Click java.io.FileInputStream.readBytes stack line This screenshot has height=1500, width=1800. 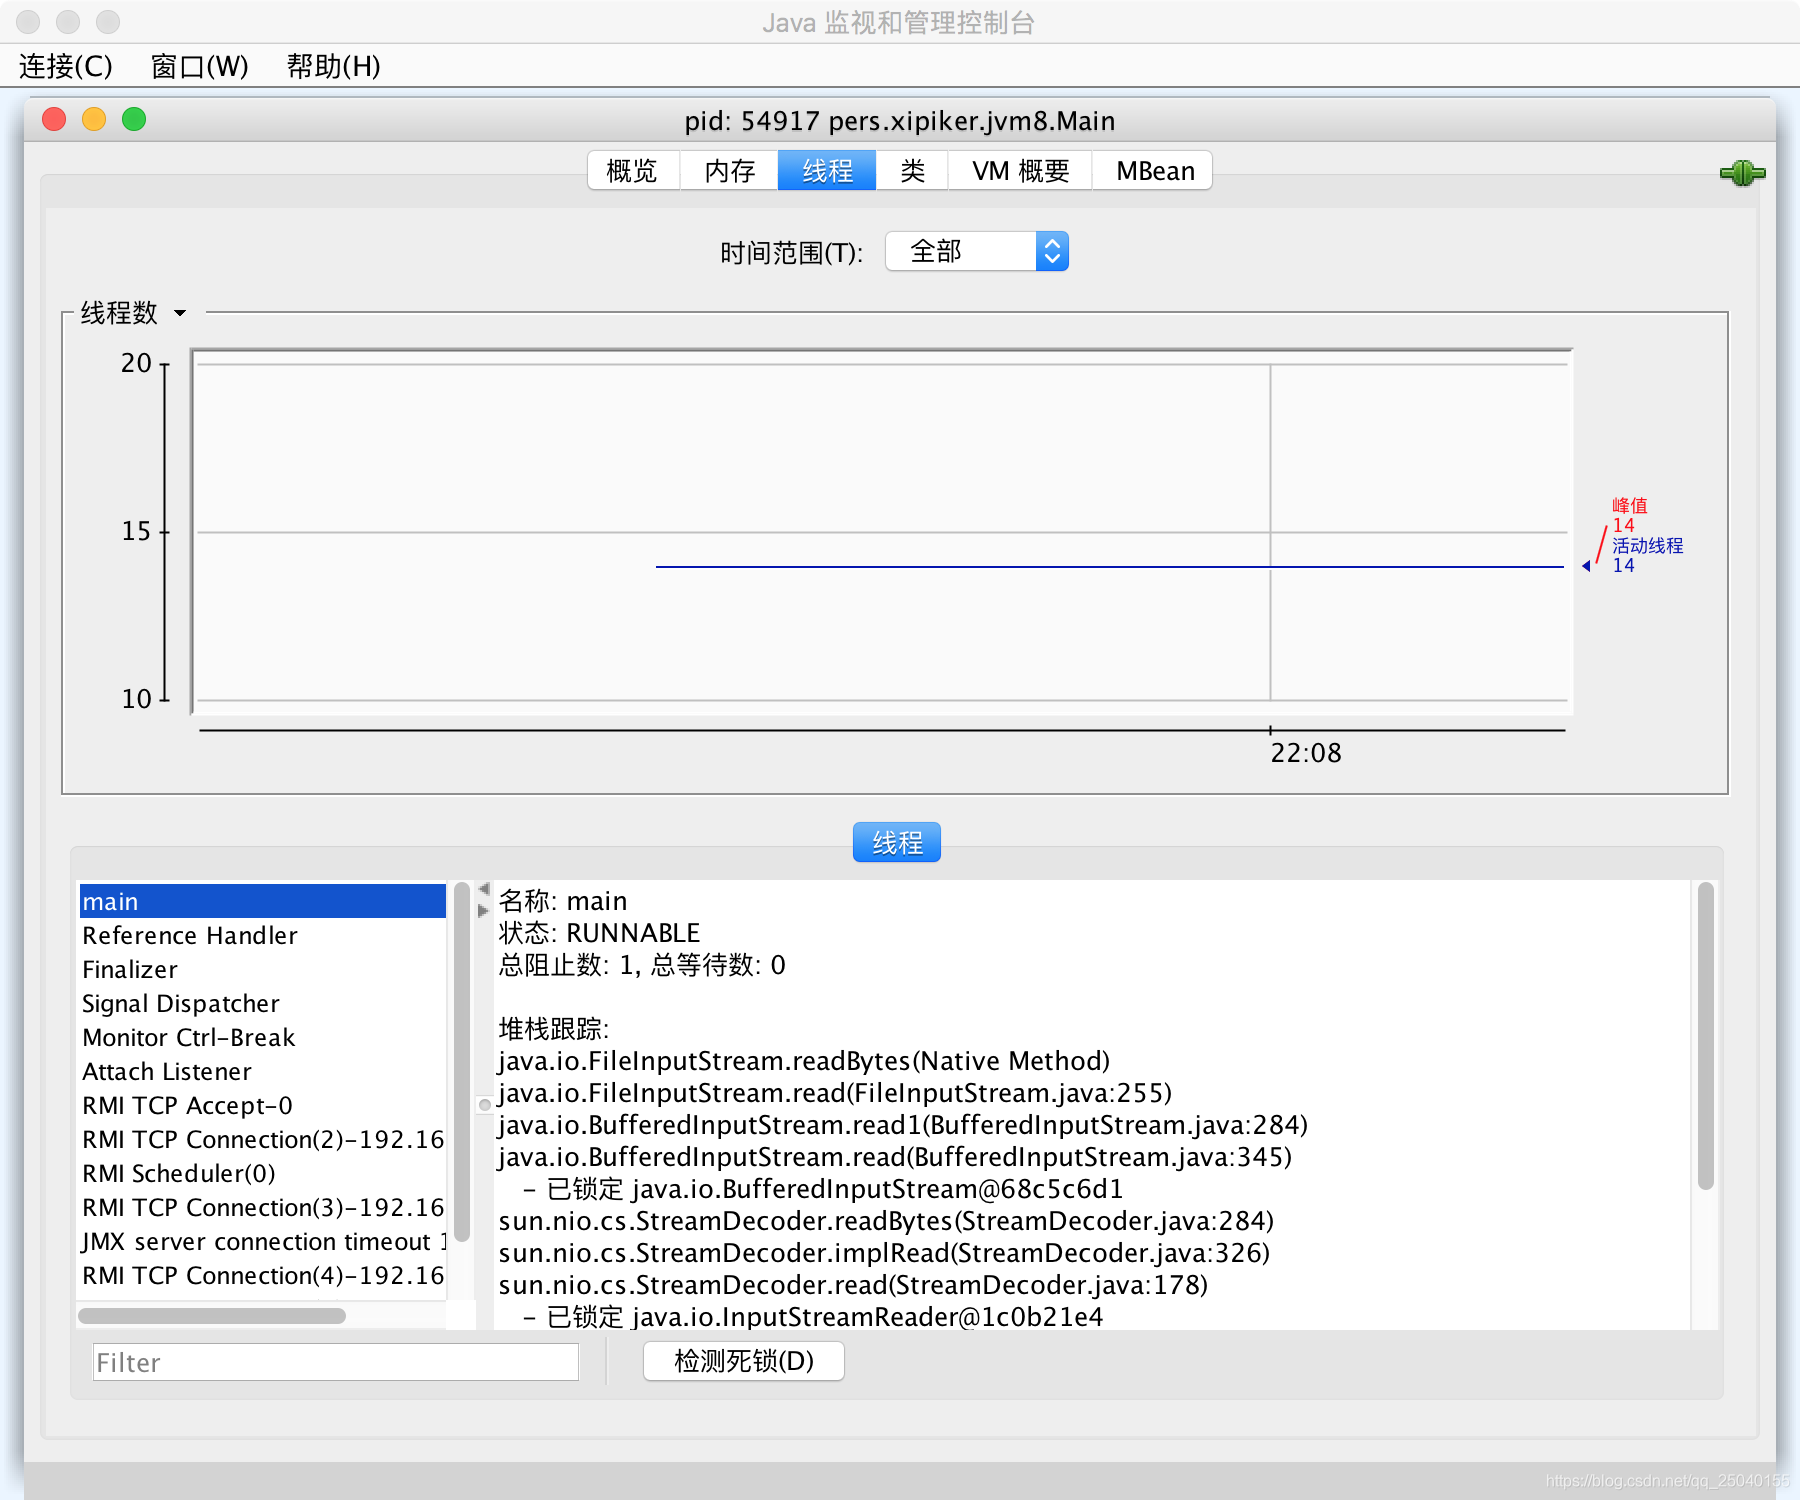pos(804,1061)
